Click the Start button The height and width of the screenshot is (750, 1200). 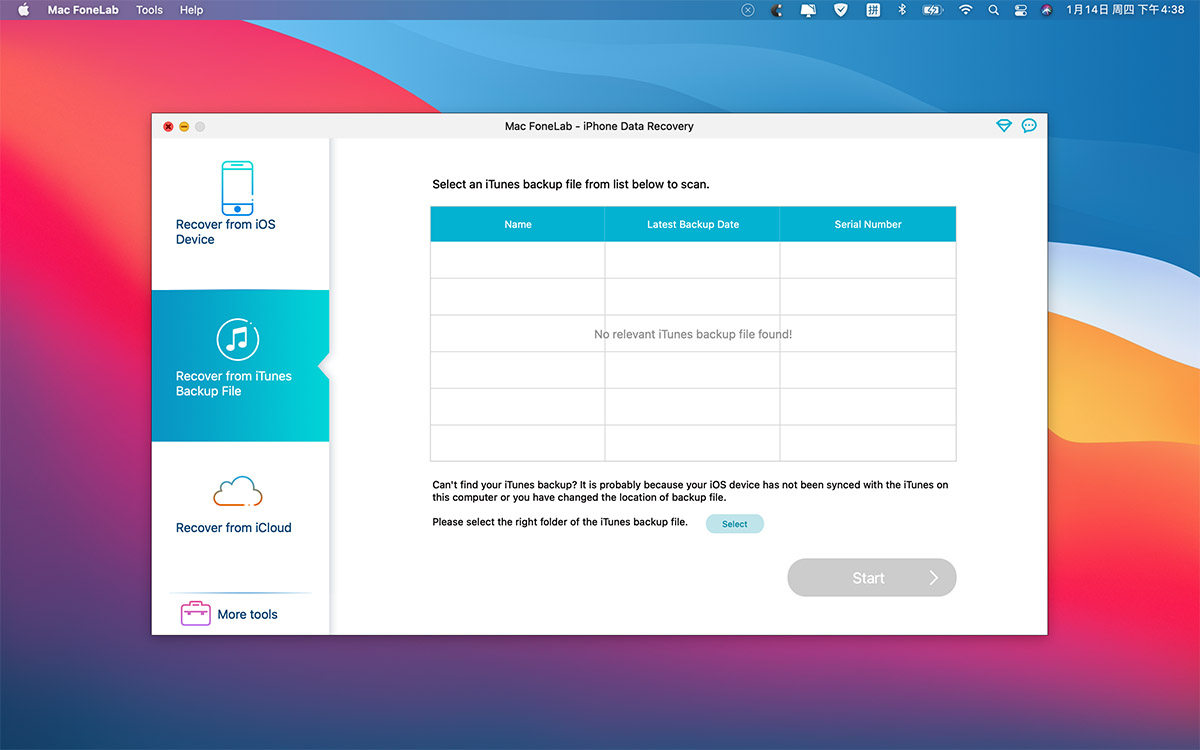point(872,578)
